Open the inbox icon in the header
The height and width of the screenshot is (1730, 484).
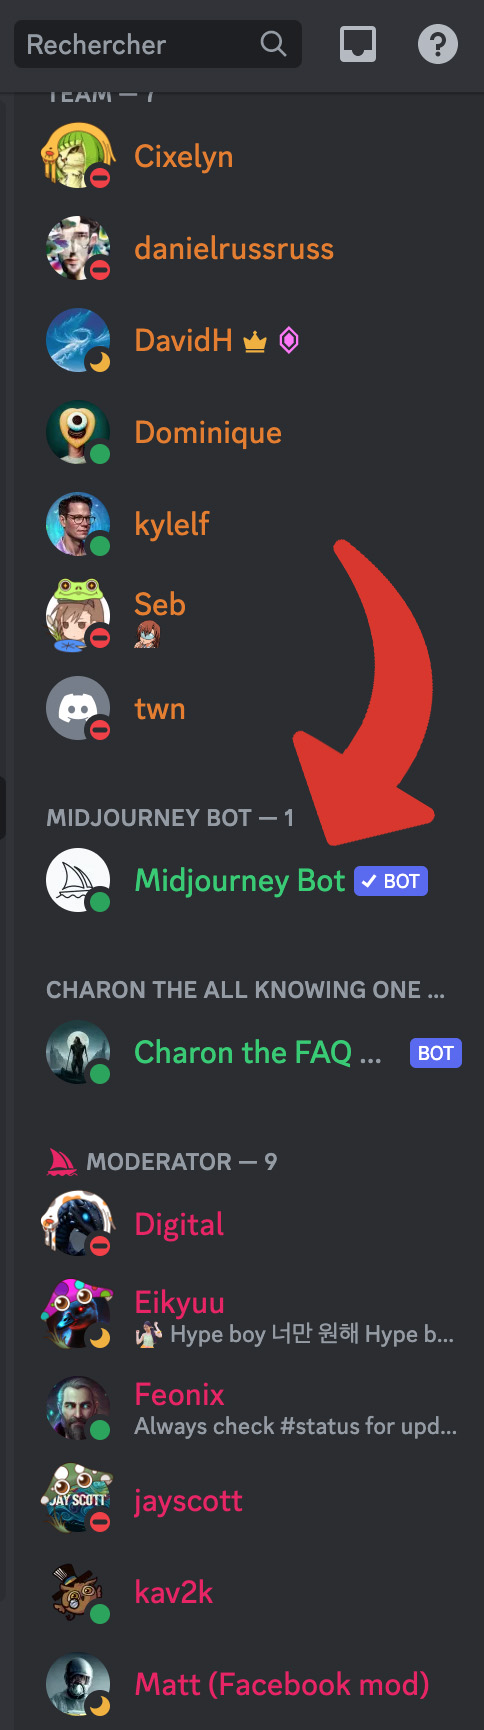[358, 44]
